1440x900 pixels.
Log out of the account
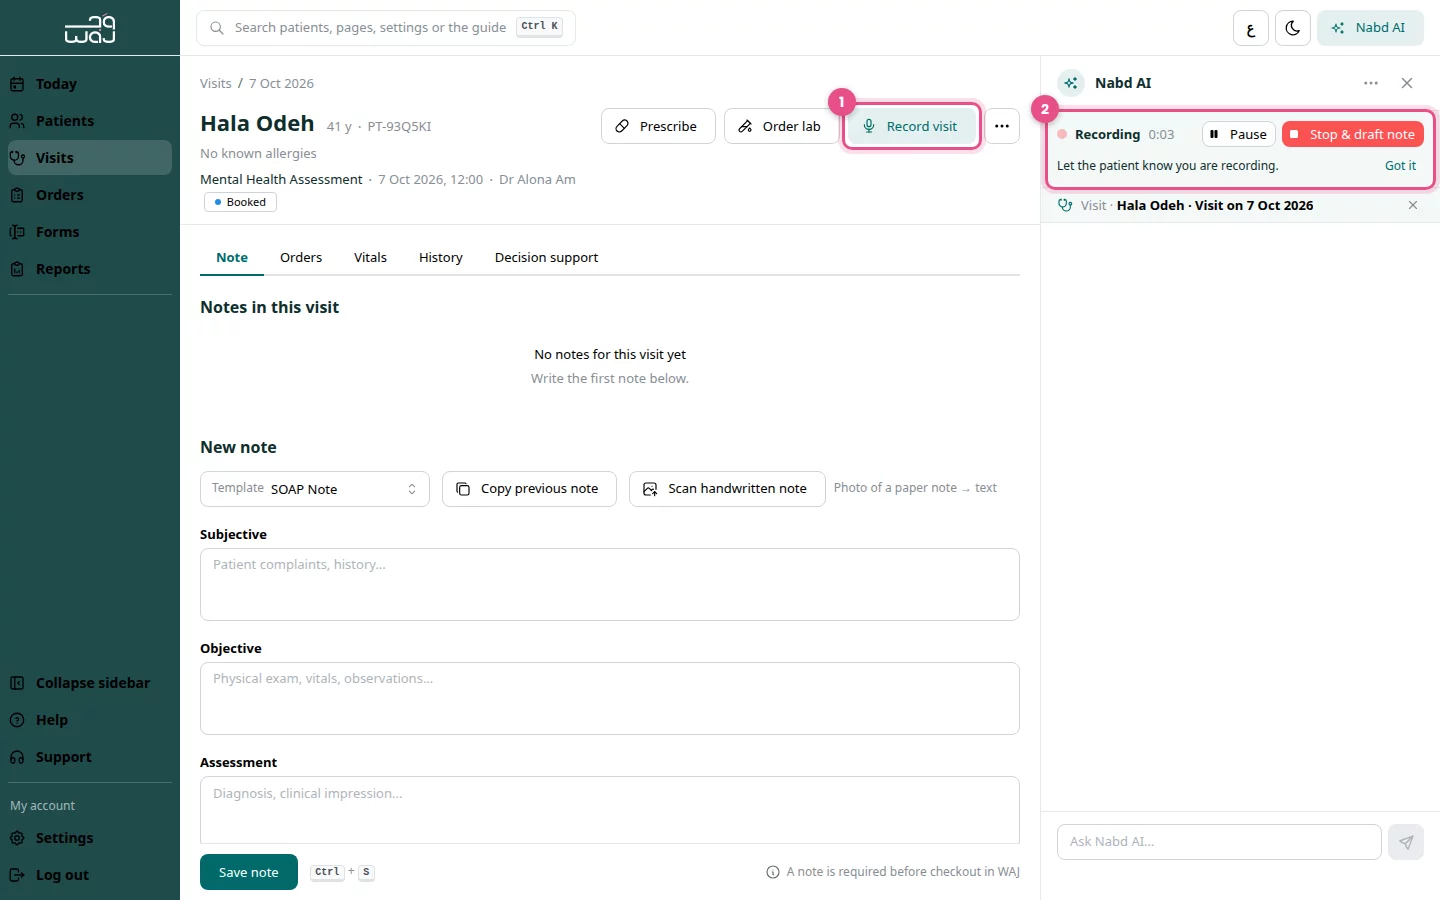(90, 875)
